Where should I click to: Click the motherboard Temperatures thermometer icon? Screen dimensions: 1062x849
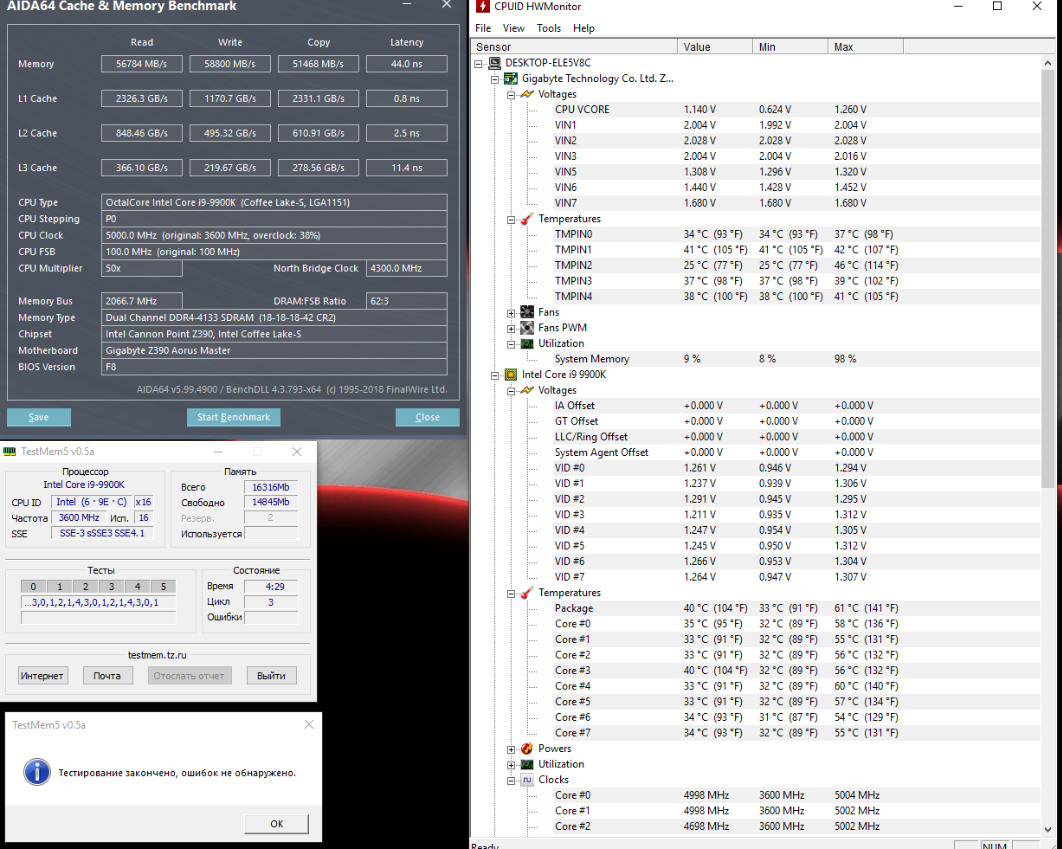pyautogui.click(x=527, y=219)
